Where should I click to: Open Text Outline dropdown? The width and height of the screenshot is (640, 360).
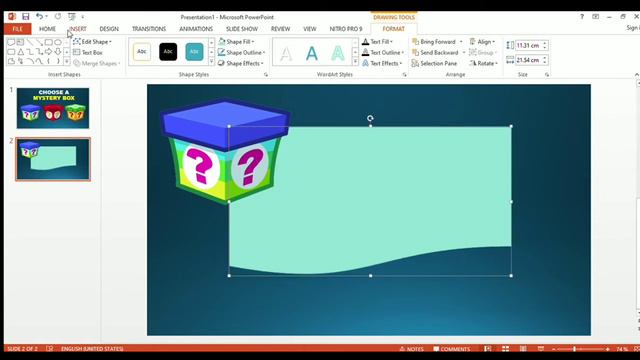[x=383, y=52]
